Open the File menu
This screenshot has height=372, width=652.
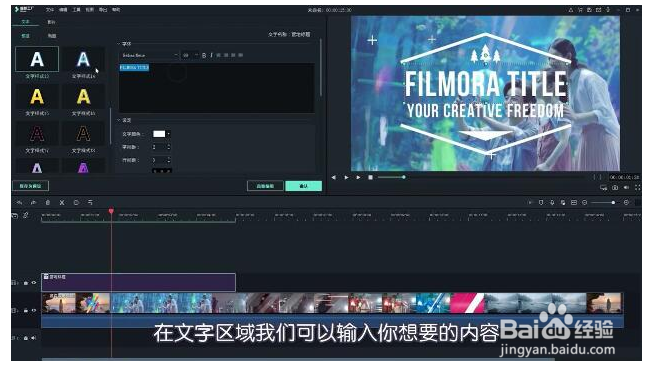coord(49,10)
